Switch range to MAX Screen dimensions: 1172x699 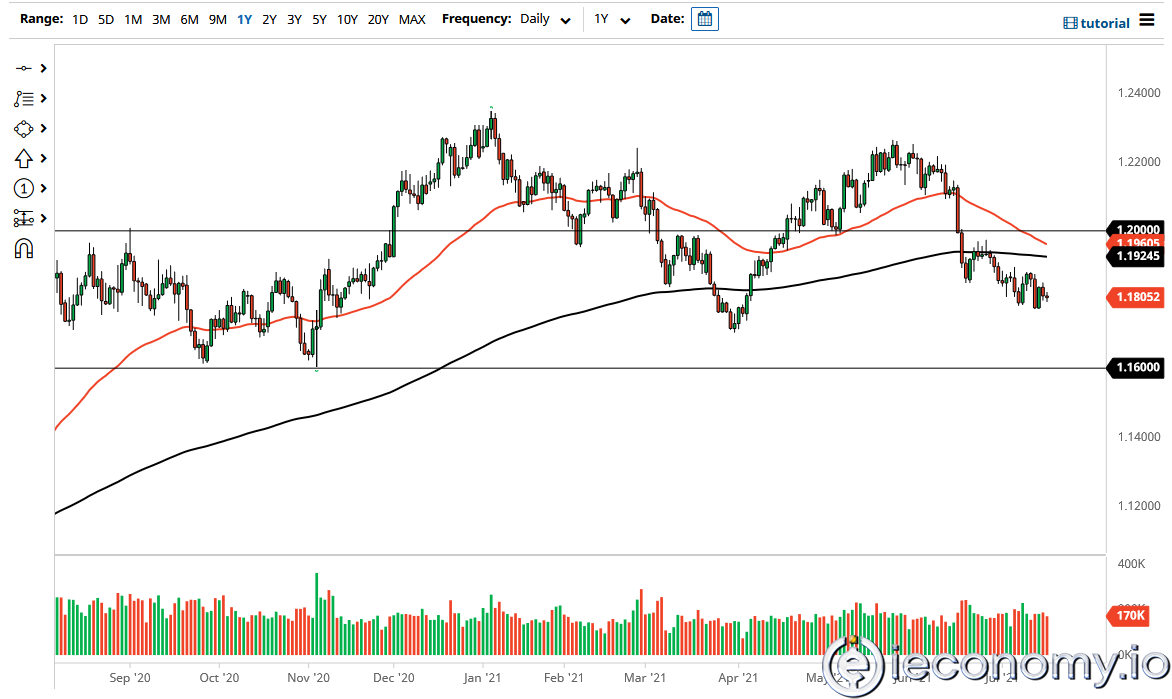point(412,19)
